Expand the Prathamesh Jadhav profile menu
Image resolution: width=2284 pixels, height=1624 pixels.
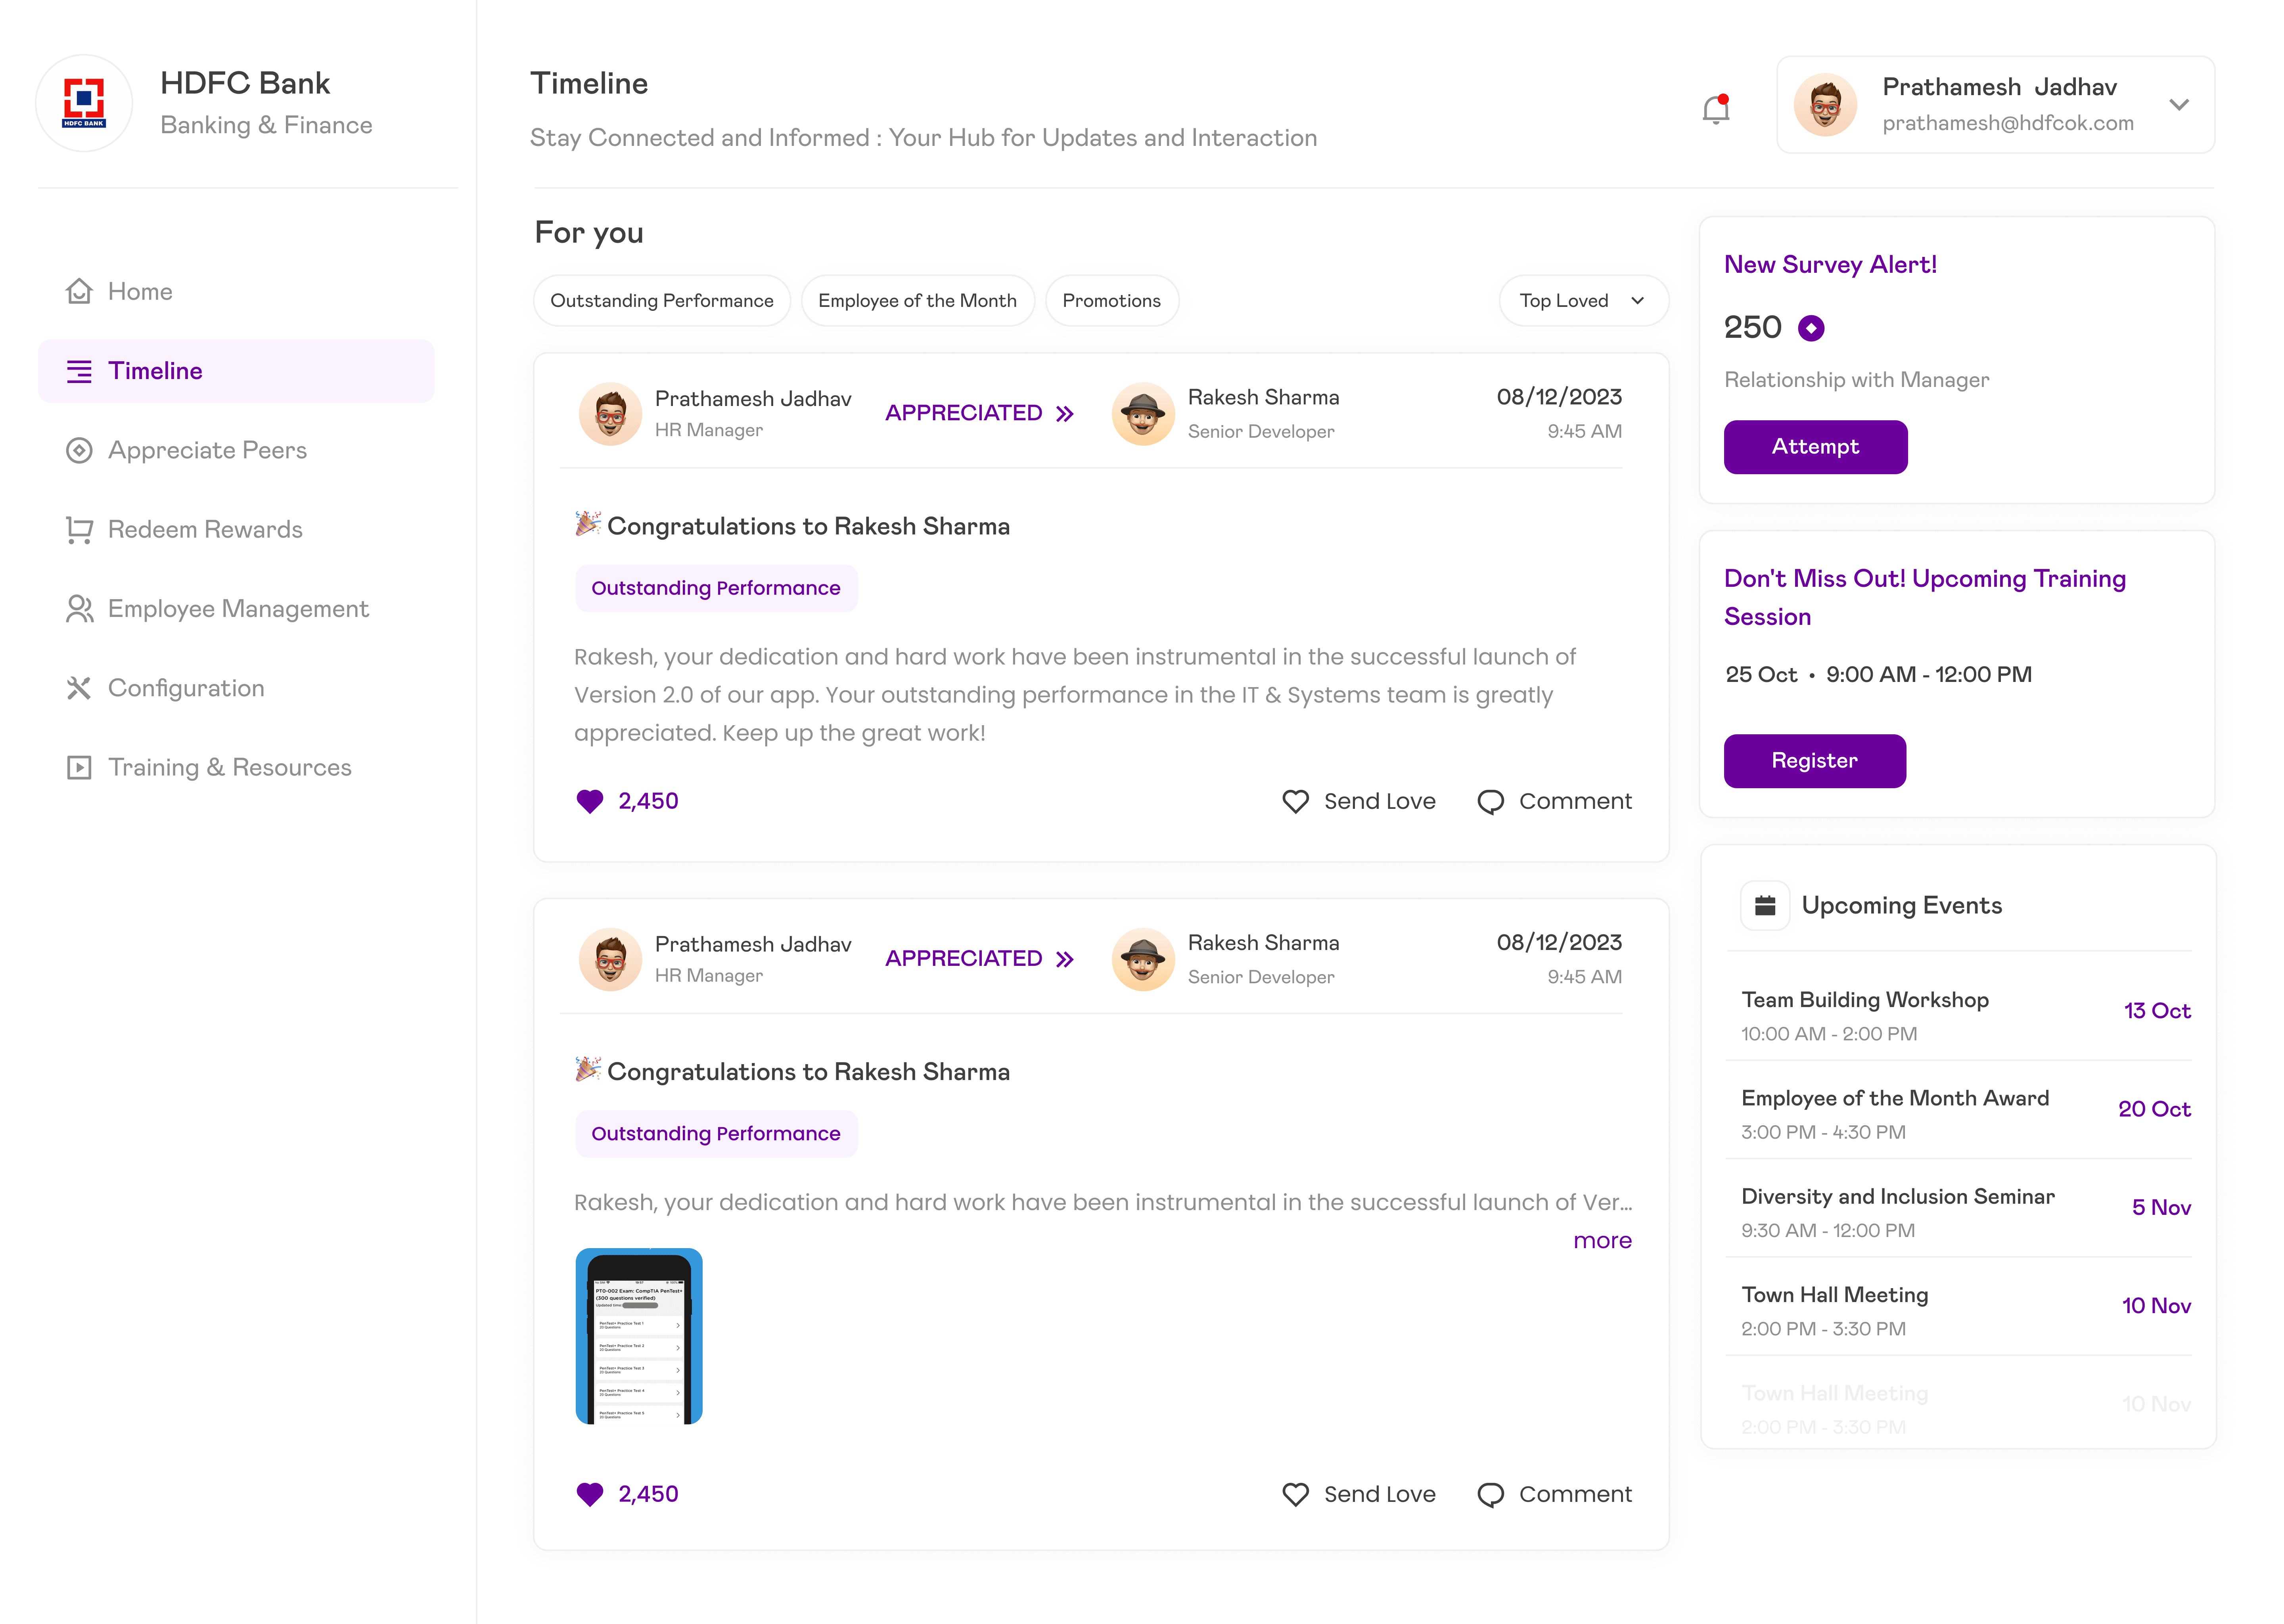[2179, 104]
